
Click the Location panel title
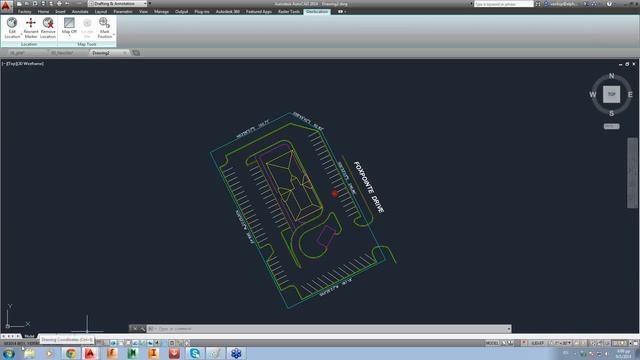[x=29, y=44]
